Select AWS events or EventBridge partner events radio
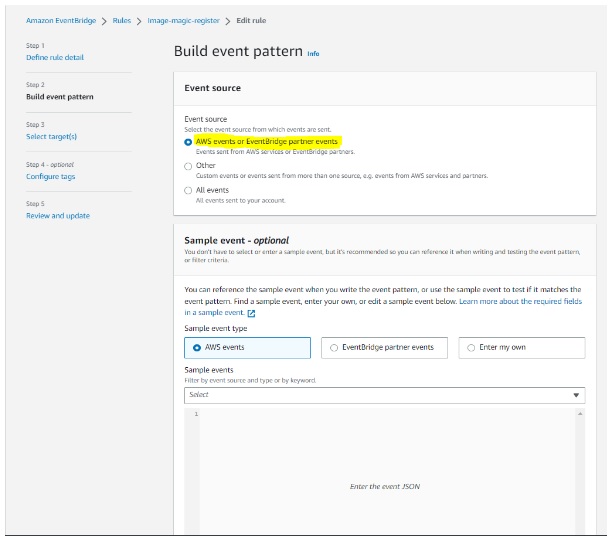This screenshot has height=542, width=613. [188, 142]
